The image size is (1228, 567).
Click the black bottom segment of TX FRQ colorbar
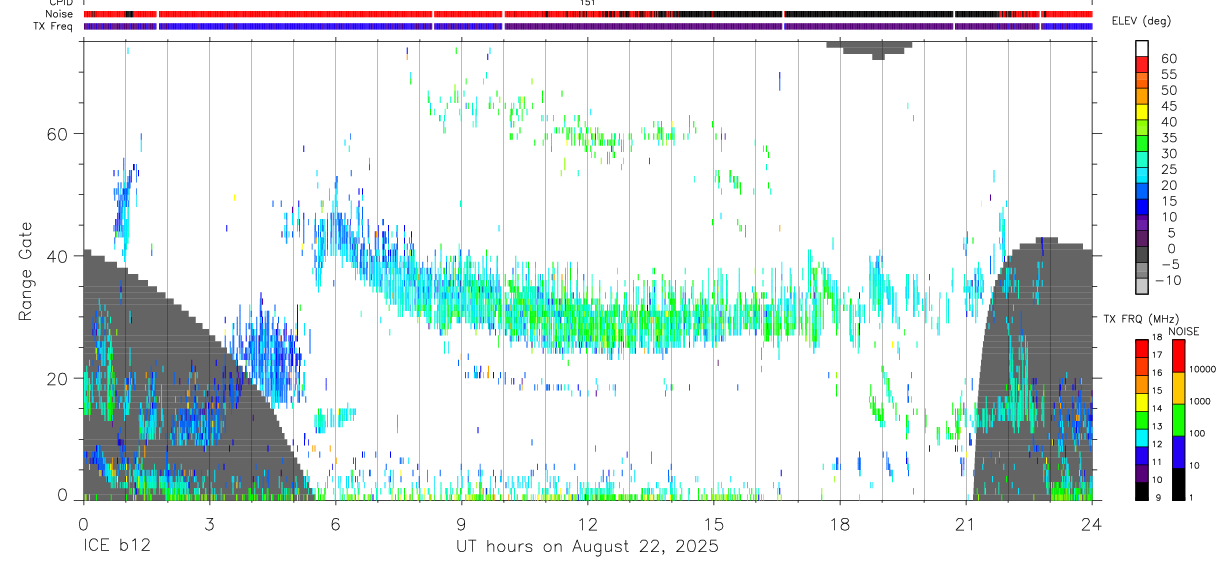[1142, 490]
